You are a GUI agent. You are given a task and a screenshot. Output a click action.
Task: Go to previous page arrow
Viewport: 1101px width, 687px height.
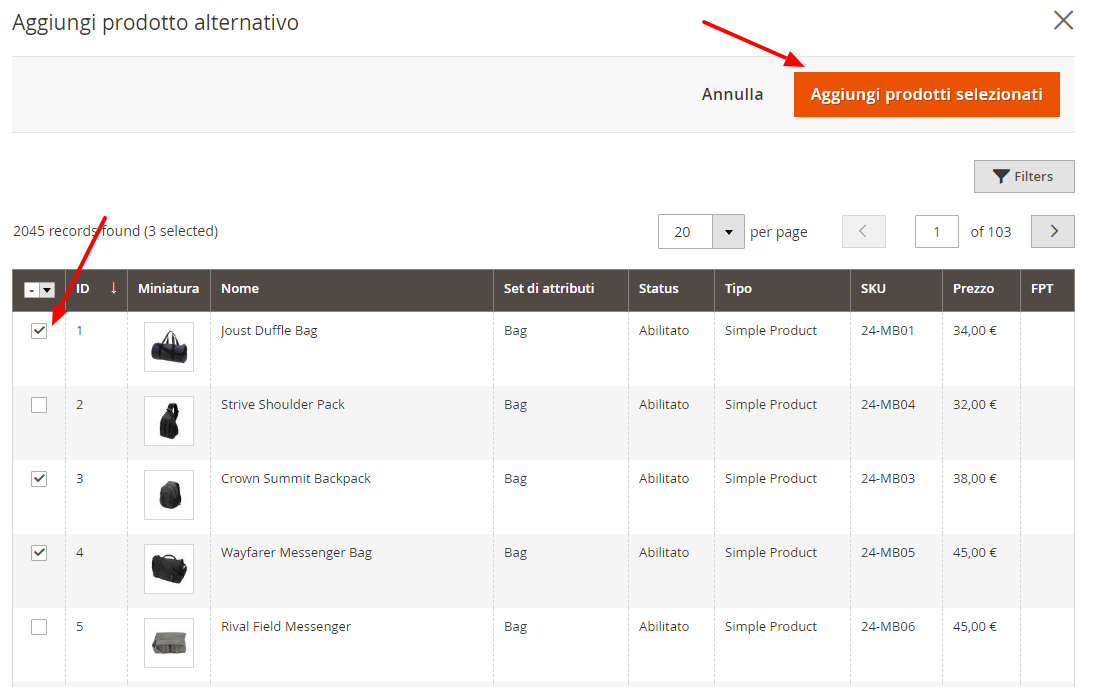click(864, 231)
